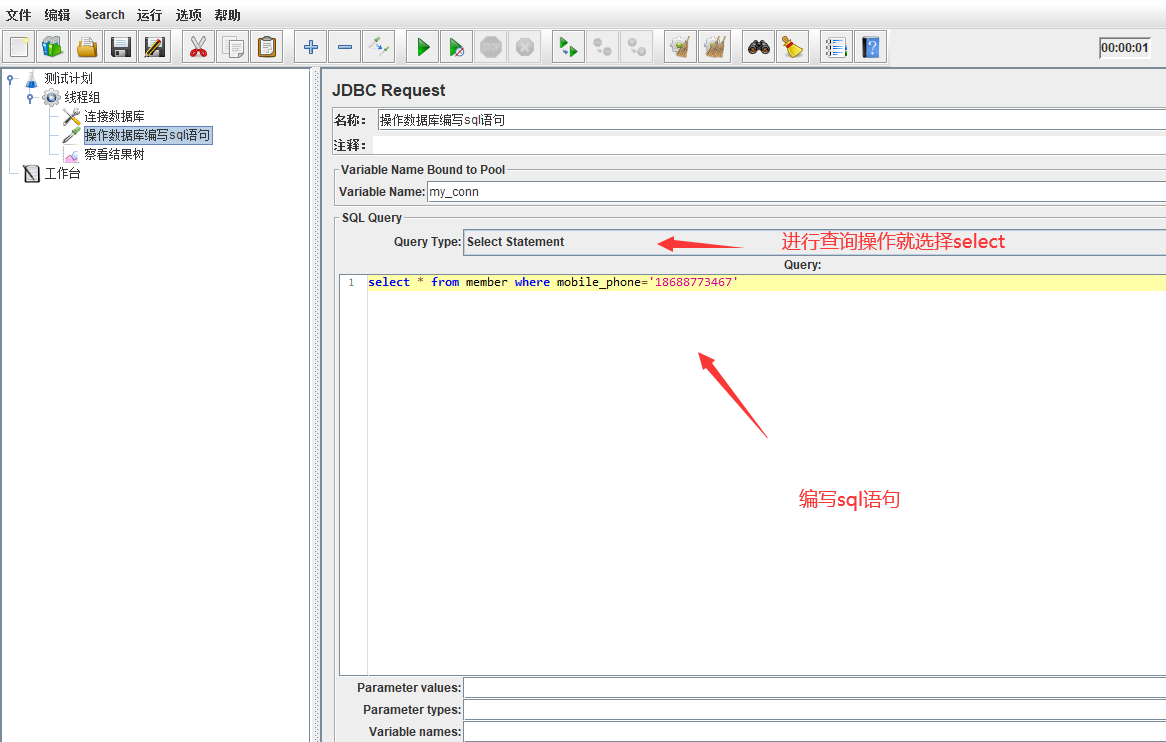Image resolution: width=1166 pixels, height=742 pixels.
Task: Collapse the 线程组 tree node handle
Action: click(x=30, y=98)
